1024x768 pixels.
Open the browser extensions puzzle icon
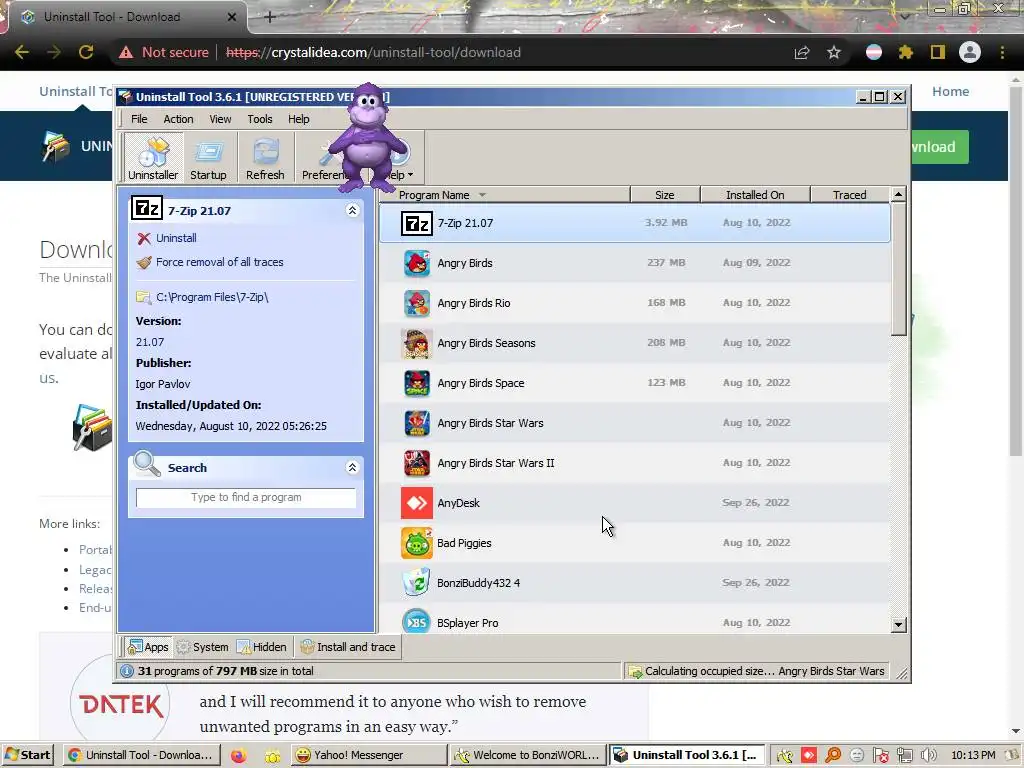pos(906,52)
